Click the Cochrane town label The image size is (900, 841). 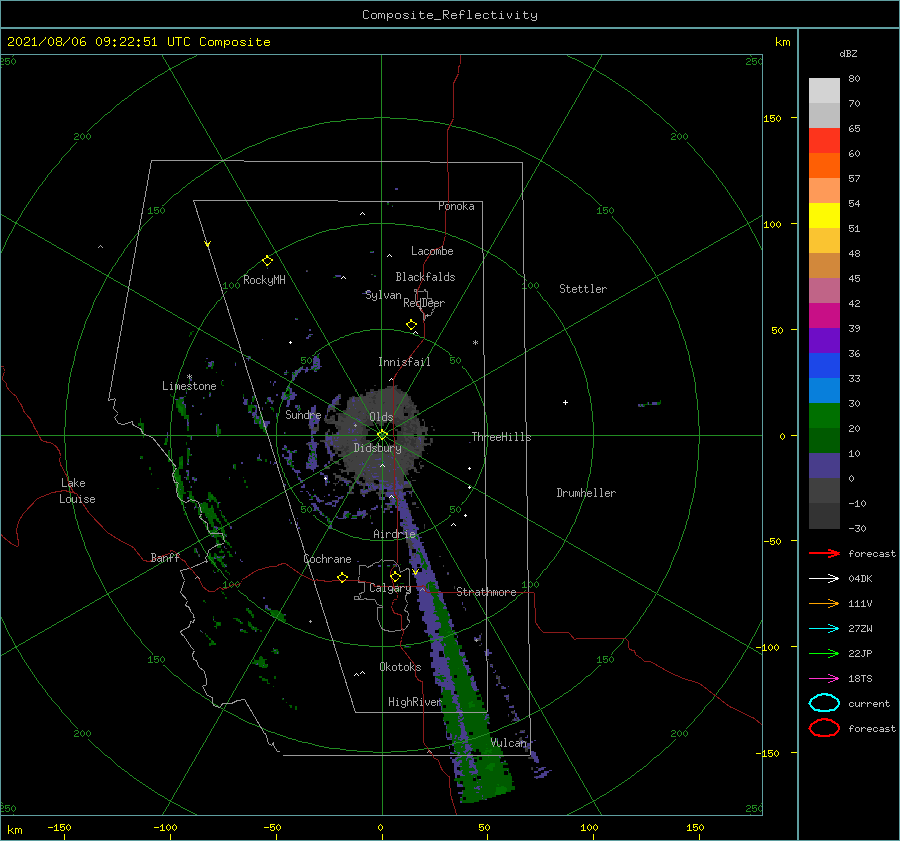(327, 559)
